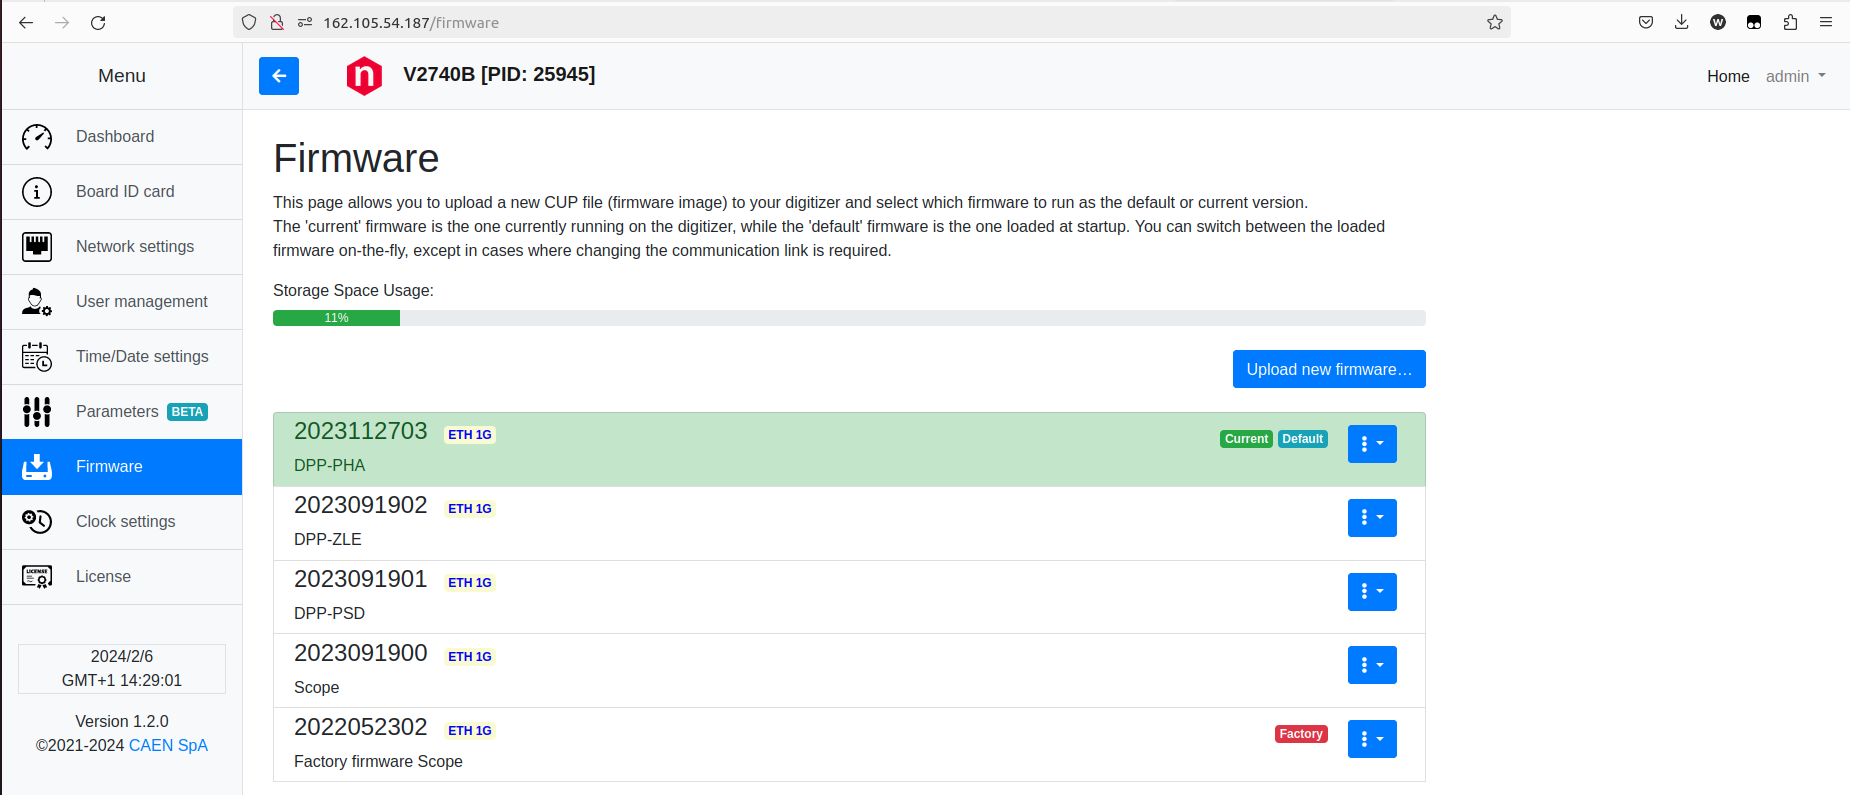Click the Parameters sliders icon
1850x795 pixels.
[37, 412]
